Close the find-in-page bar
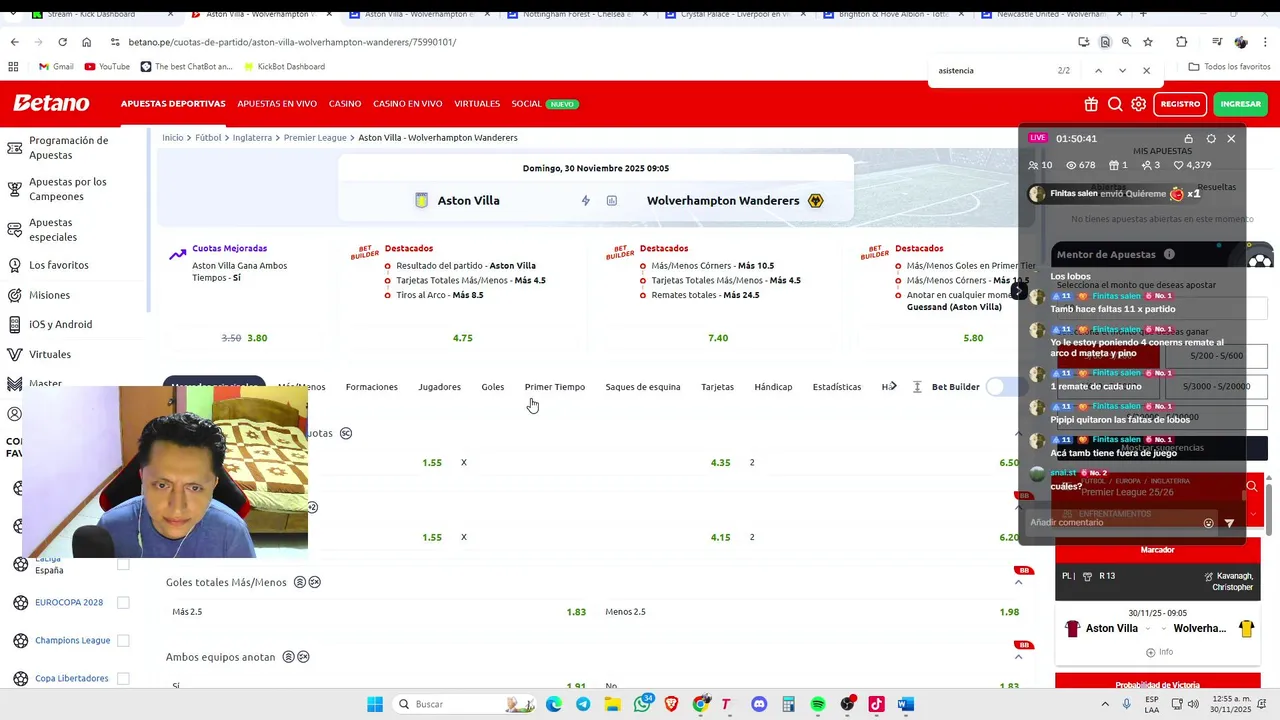Image resolution: width=1280 pixels, height=720 pixels. [x=1146, y=71]
